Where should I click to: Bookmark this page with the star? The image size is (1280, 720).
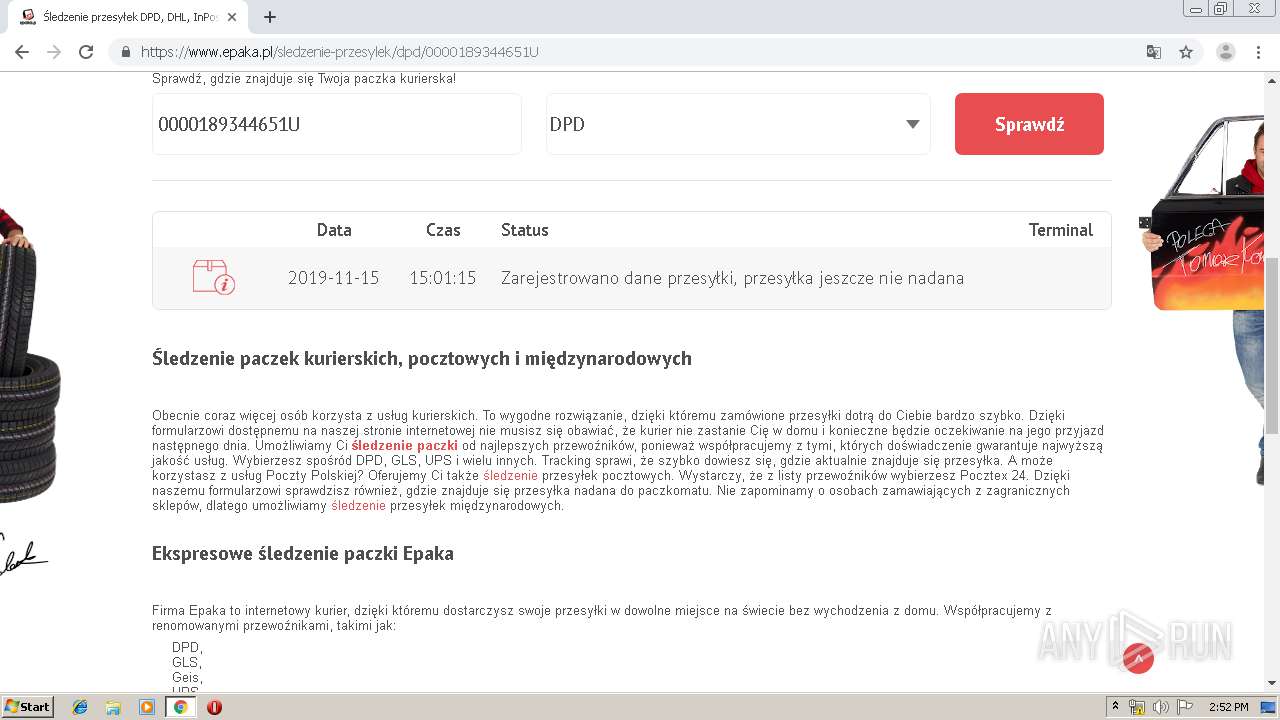coord(1186,52)
